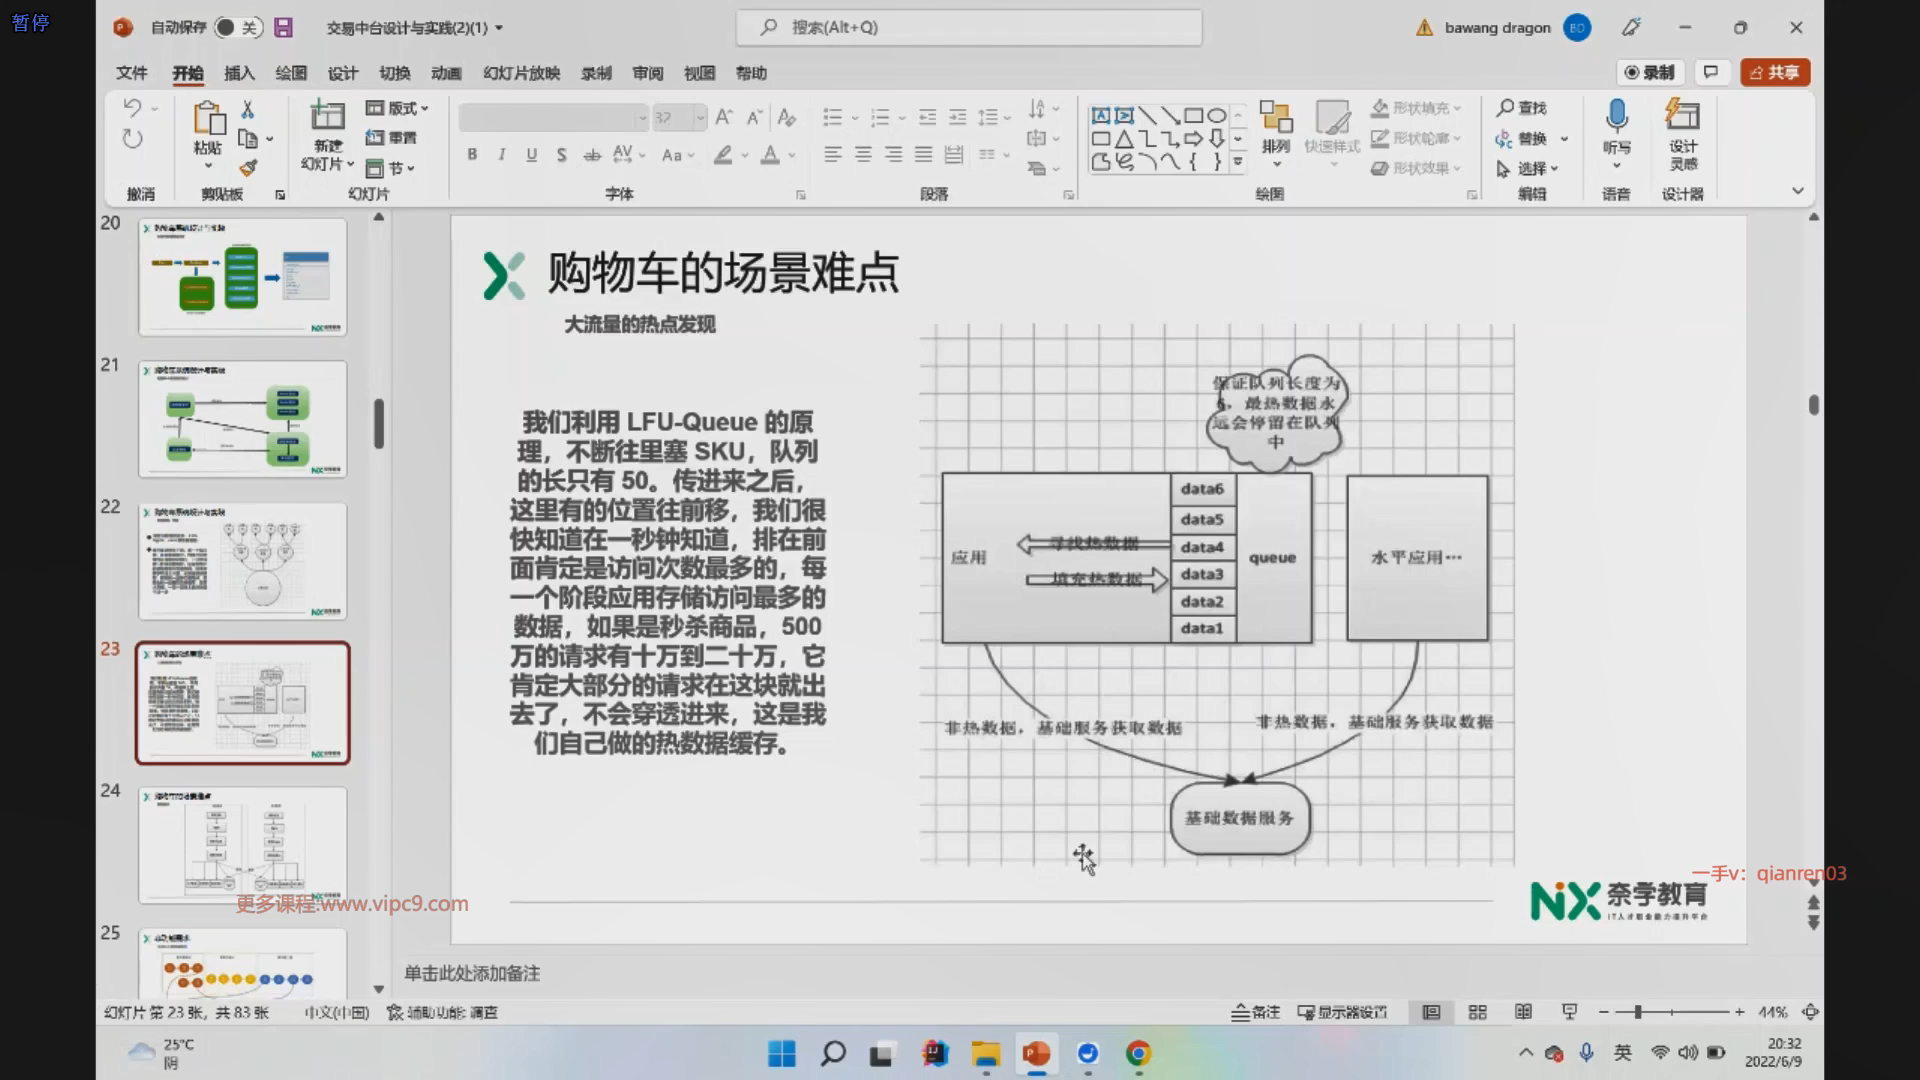Open the Slide Show (幻灯片放映) tab
The image size is (1920, 1080).
point(521,73)
